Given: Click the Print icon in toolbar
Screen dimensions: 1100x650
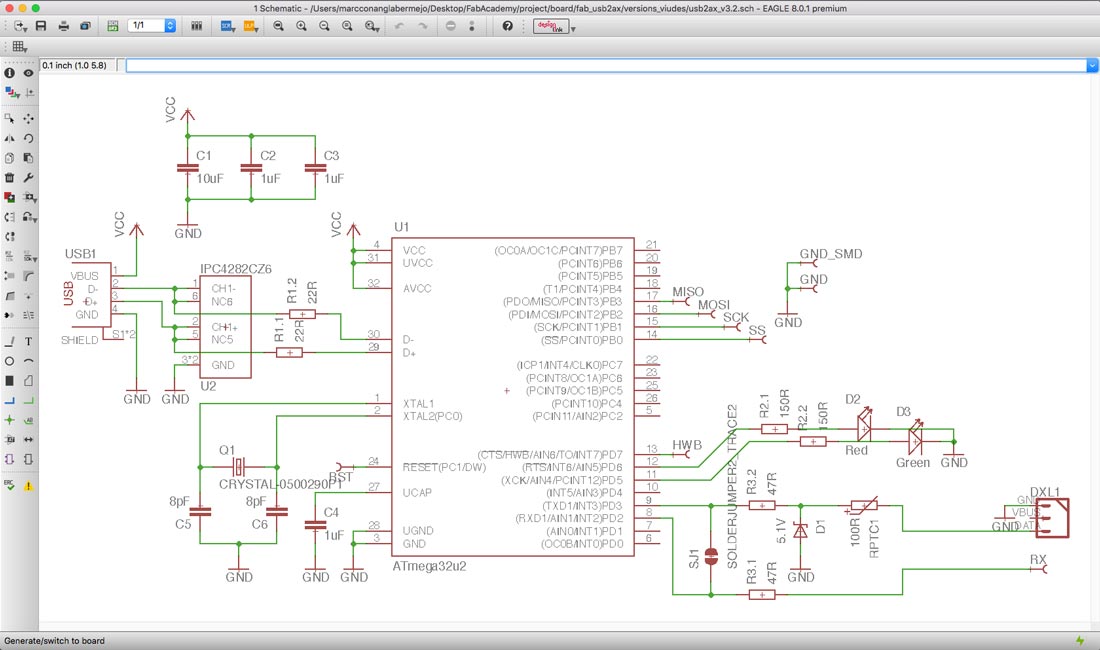Looking at the screenshot, I should pos(64,26).
